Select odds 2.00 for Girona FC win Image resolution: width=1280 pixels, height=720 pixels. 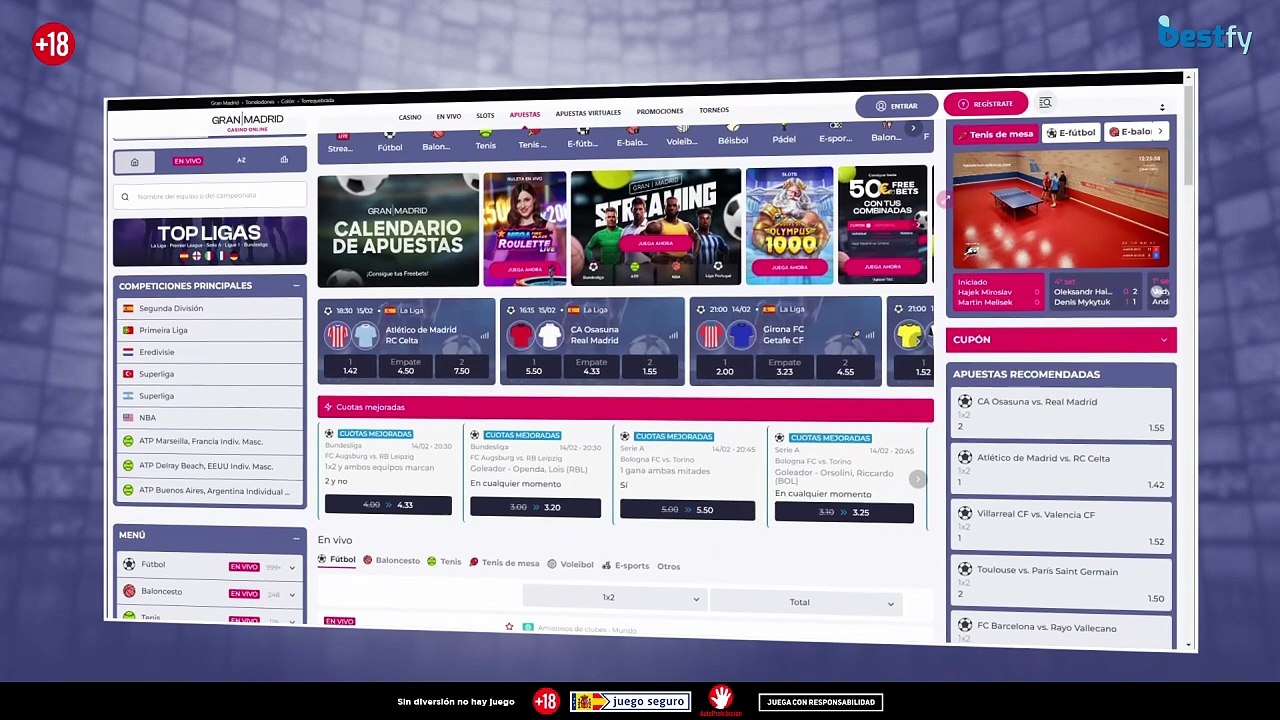(725, 367)
